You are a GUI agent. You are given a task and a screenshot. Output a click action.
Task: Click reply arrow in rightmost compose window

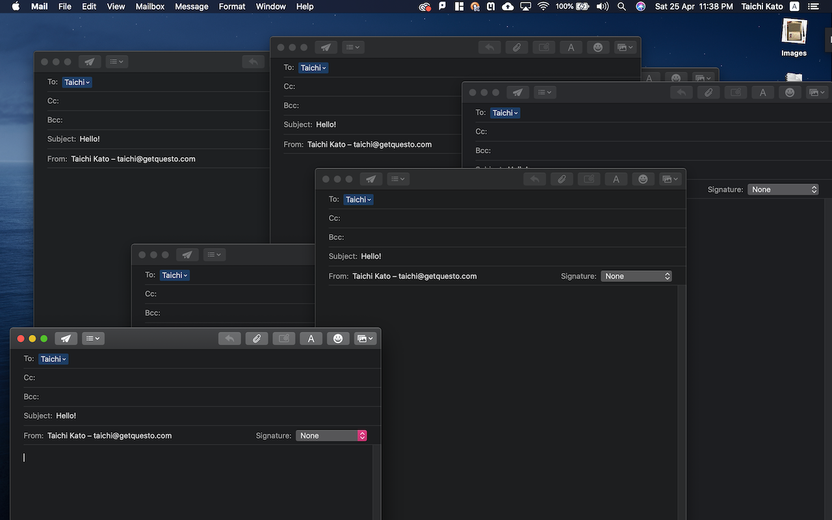681,92
